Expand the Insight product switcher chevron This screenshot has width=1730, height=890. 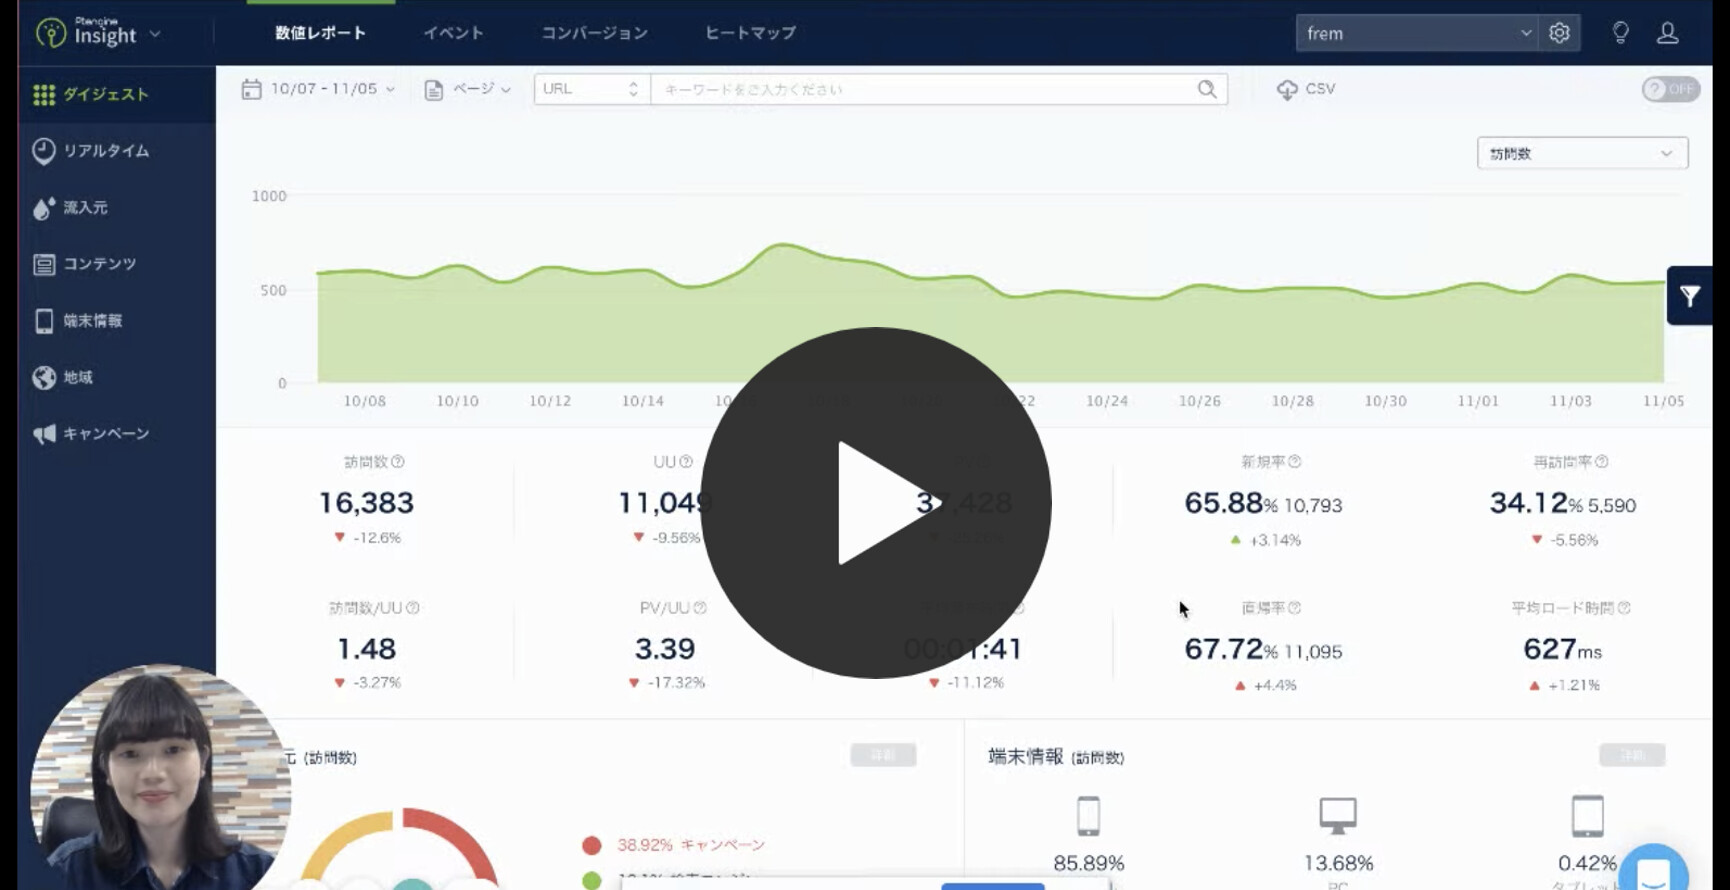click(x=155, y=34)
